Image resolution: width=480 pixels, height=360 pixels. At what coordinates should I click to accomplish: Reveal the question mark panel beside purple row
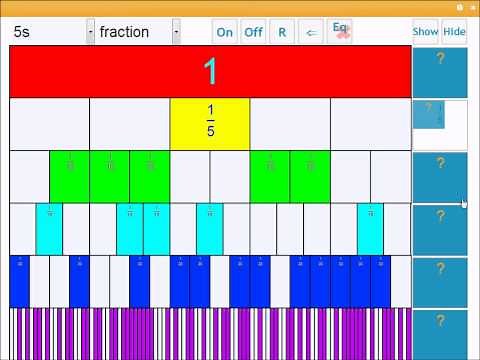(440, 335)
